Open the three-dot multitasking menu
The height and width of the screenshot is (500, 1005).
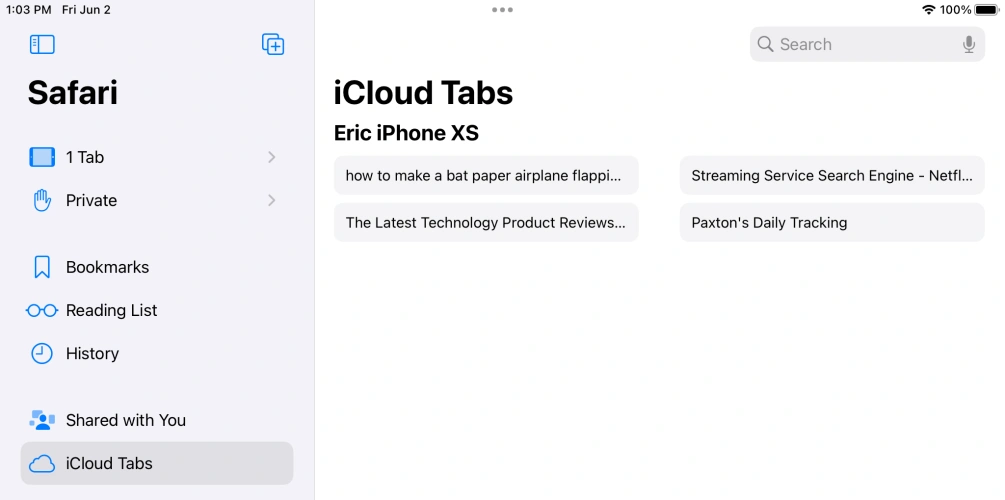click(x=502, y=10)
